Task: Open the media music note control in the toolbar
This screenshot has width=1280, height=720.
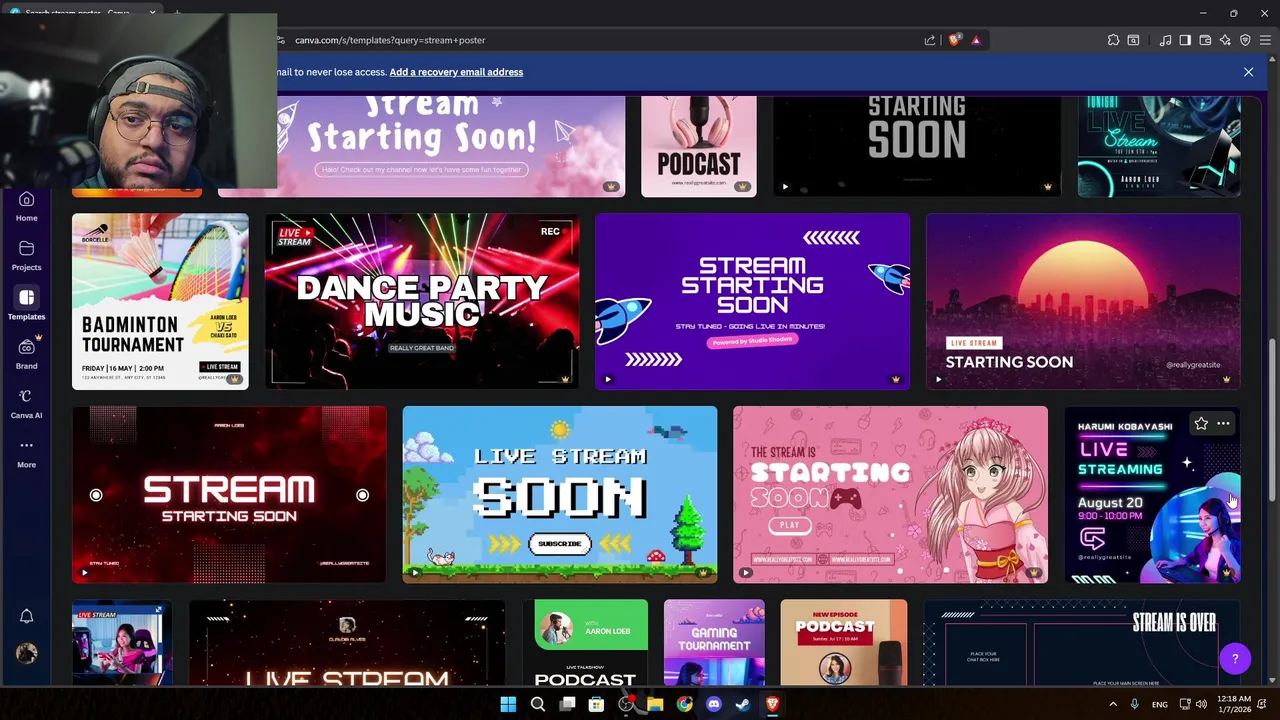Action: pyautogui.click(x=1165, y=40)
